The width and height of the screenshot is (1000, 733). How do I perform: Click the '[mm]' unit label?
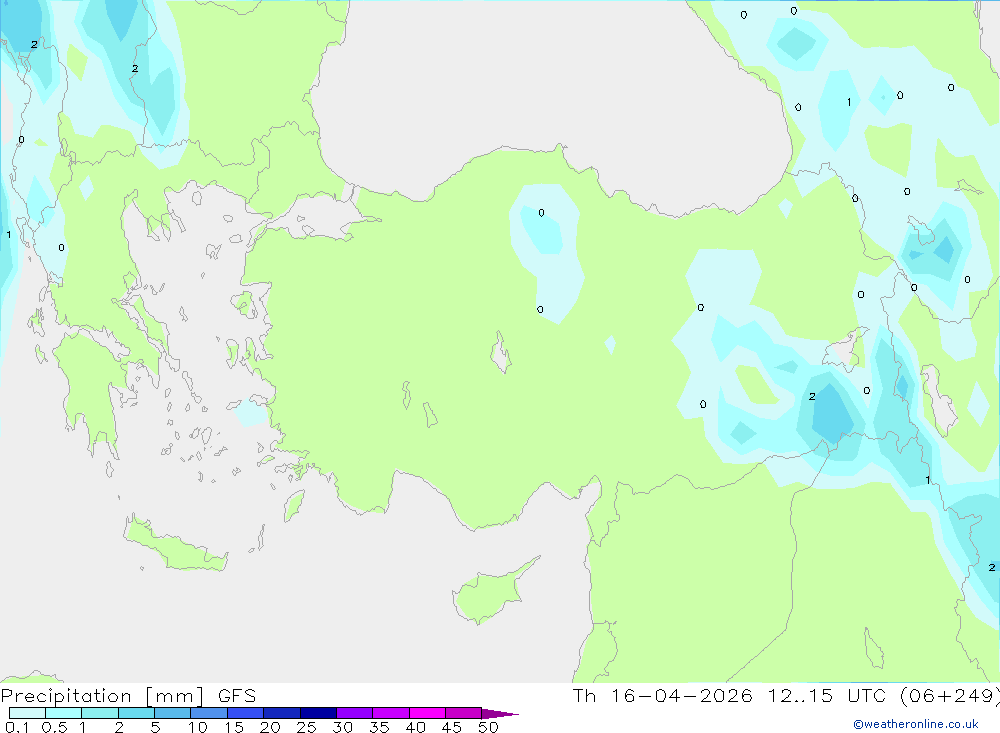click(175, 696)
